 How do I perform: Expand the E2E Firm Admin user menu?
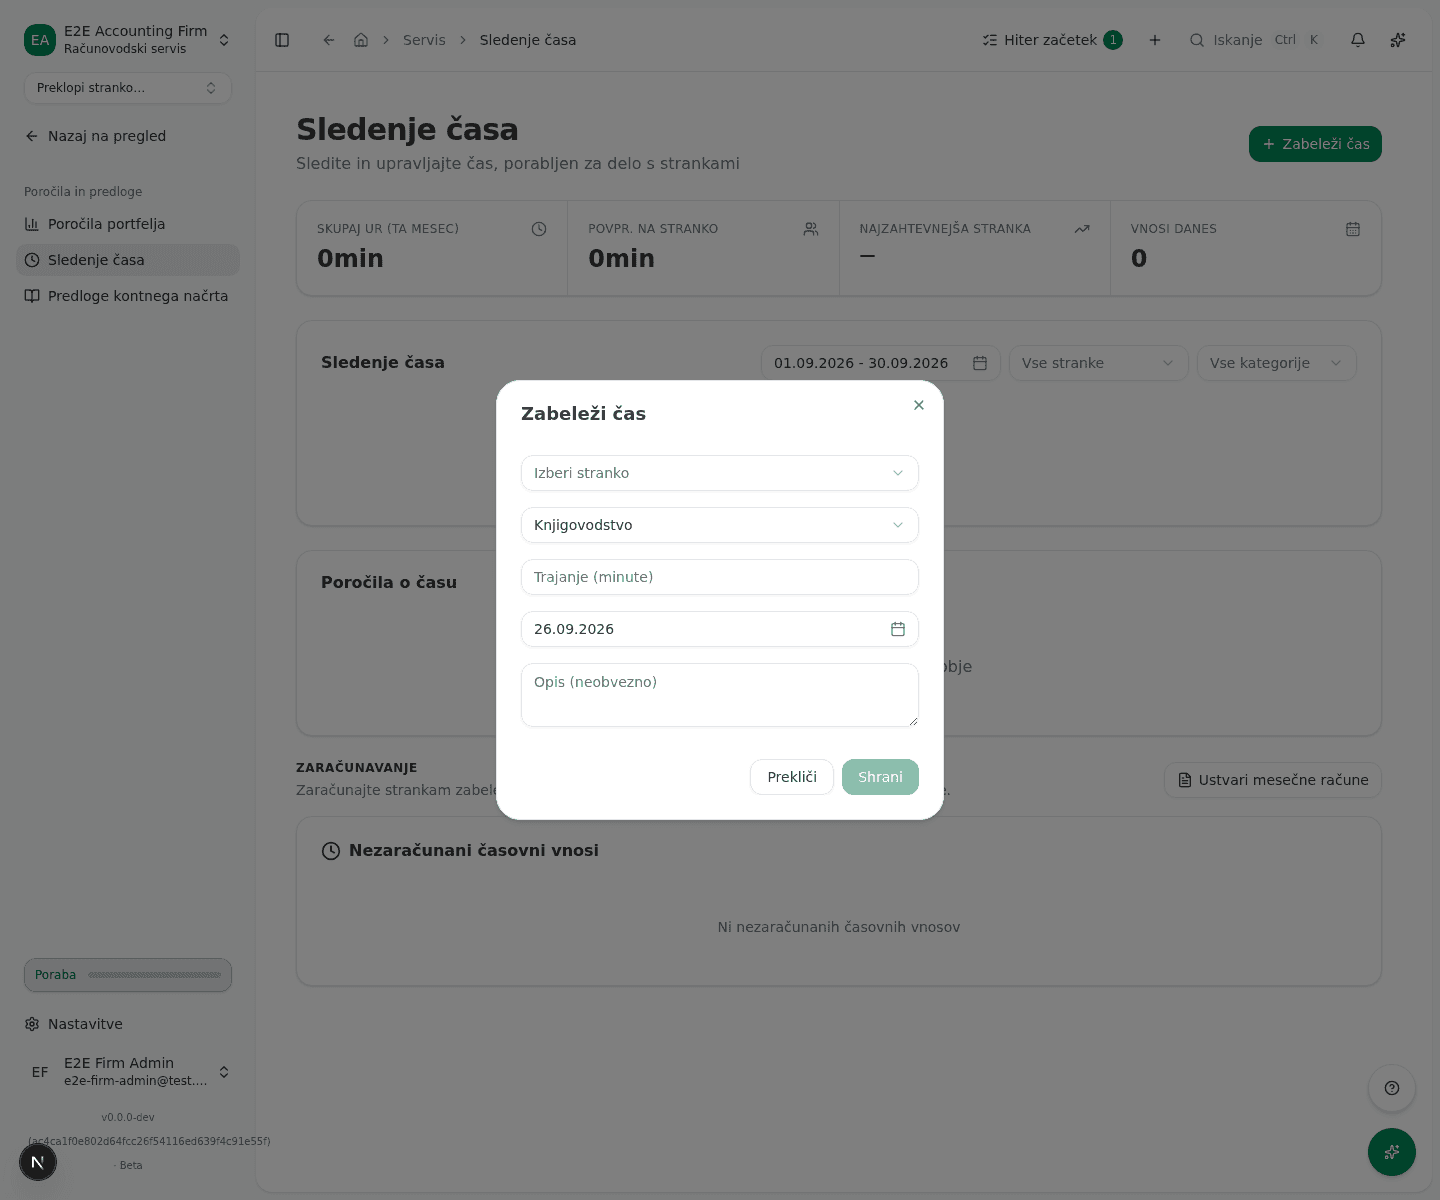pyautogui.click(x=128, y=1072)
